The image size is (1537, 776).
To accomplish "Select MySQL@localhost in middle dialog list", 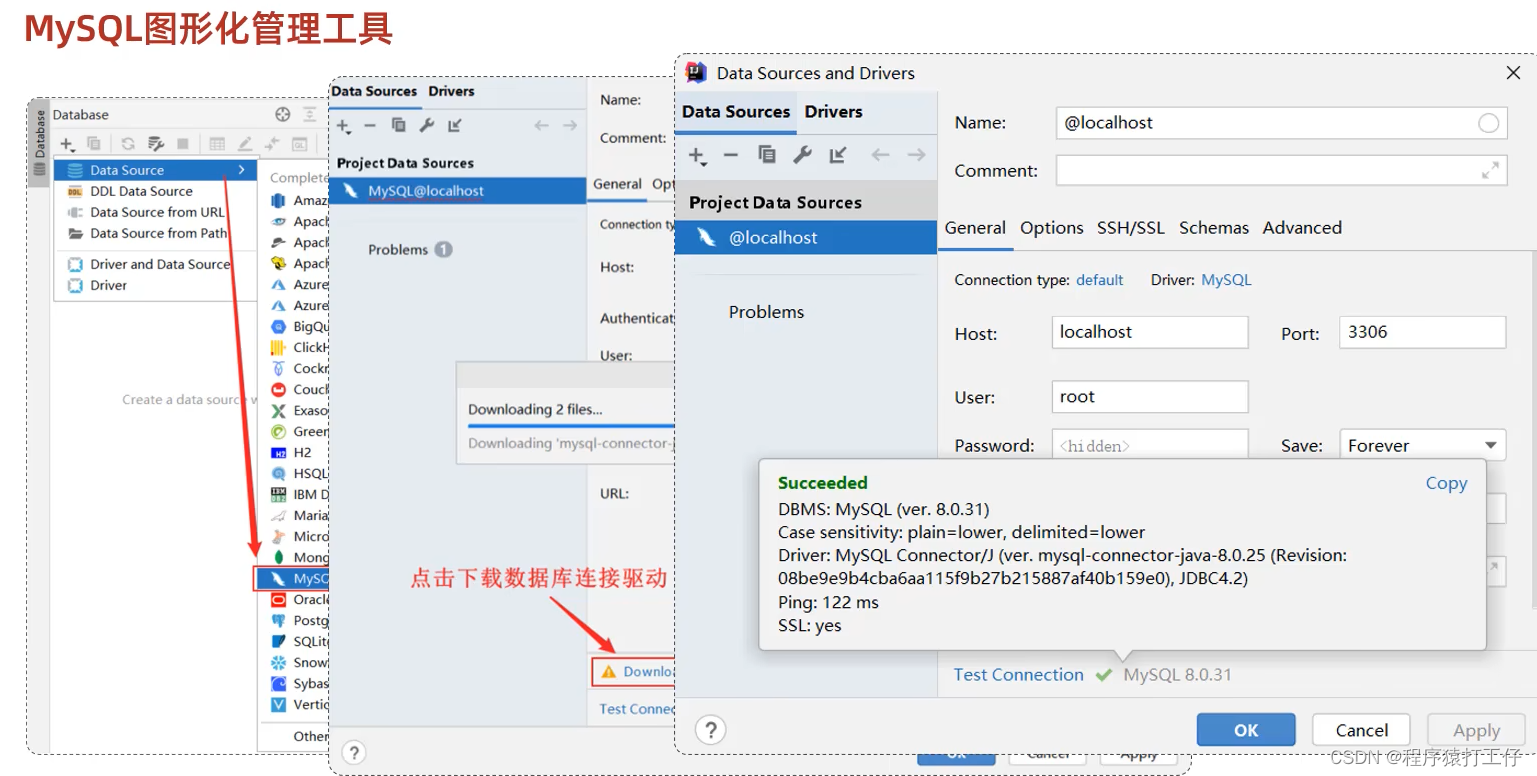I will (458, 191).
